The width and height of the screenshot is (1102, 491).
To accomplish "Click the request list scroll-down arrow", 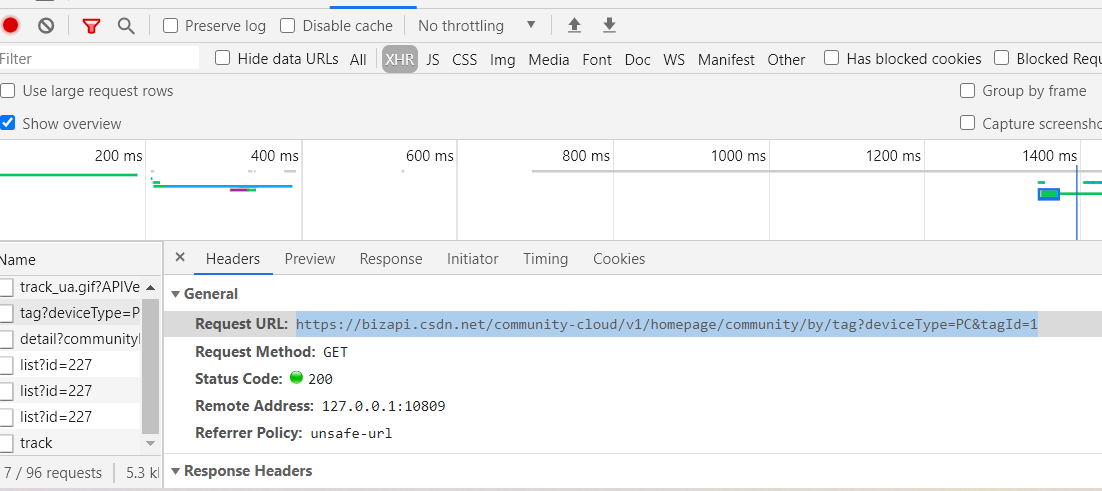I will click(x=150, y=443).
